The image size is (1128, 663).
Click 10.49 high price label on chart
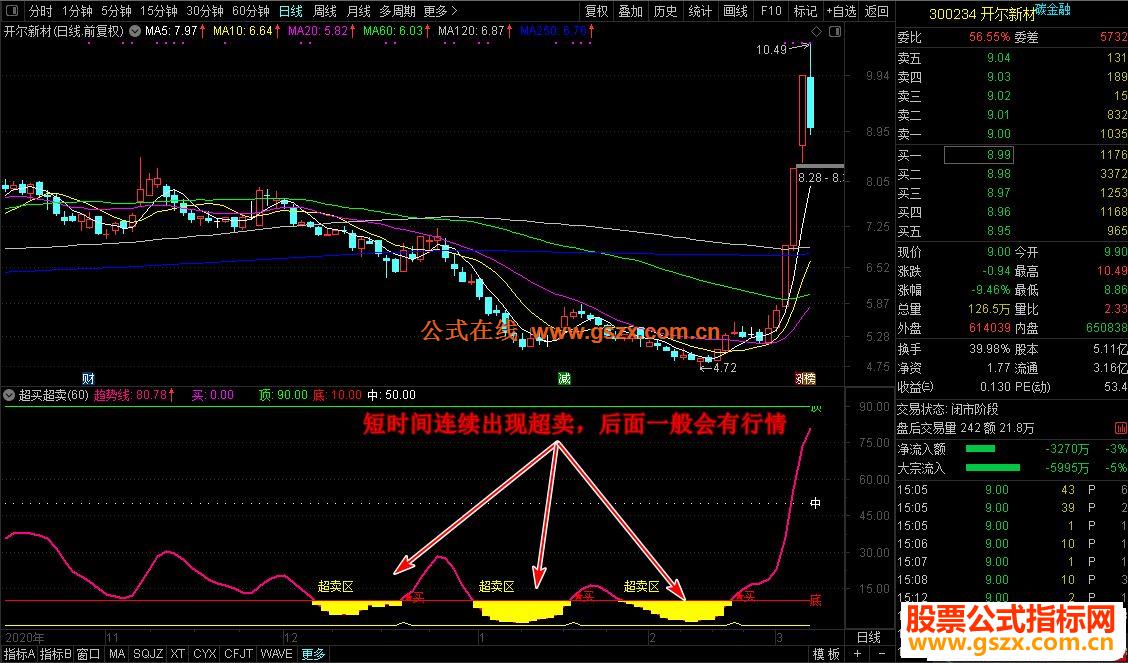coord(772,50)
